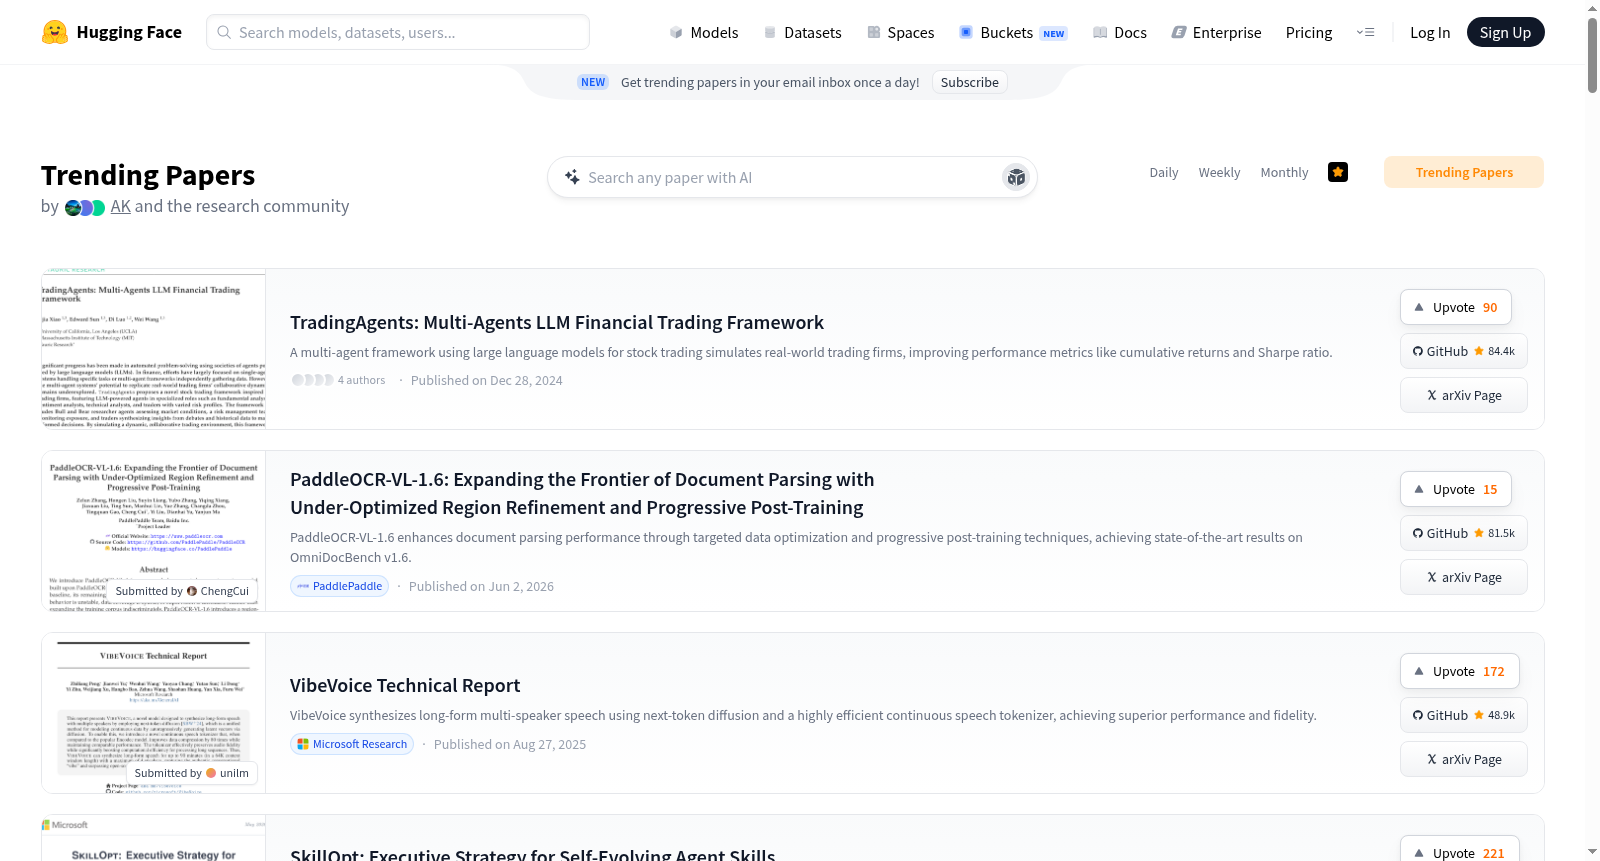Open the PaddleOCR-VL-1.6 paper title

click(582, 493)
